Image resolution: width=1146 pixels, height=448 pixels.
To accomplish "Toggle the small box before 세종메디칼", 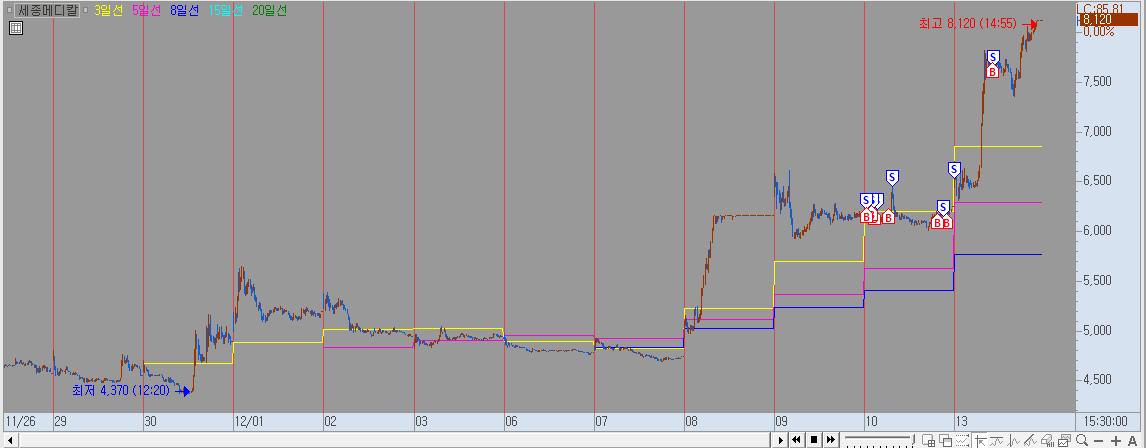I will [x=9, y=11].
